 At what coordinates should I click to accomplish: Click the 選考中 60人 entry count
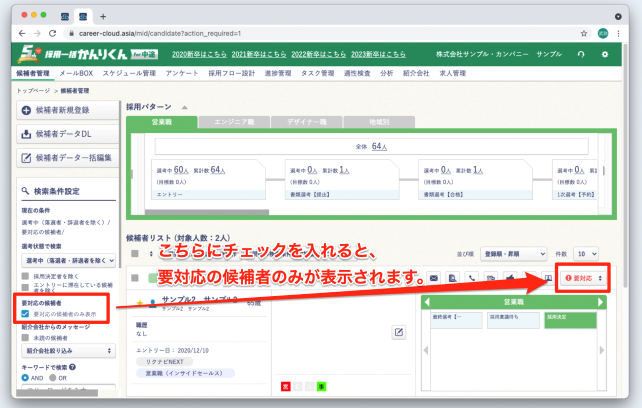pos(181,170)
